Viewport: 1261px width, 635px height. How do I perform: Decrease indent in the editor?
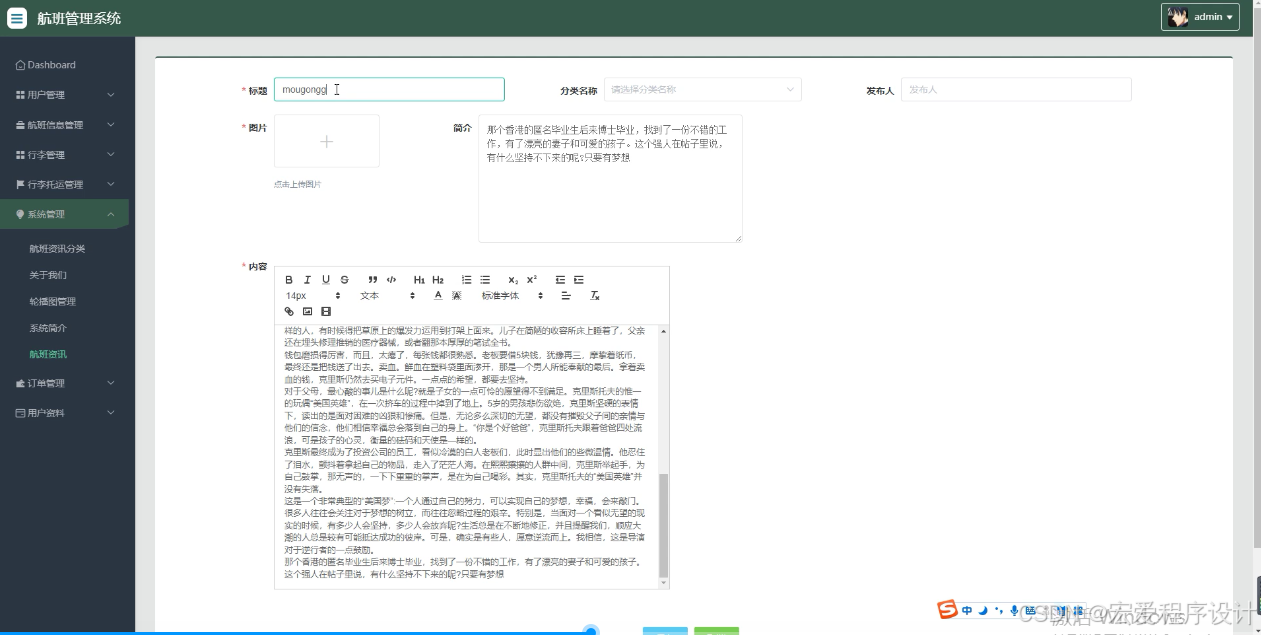point(560,280)
